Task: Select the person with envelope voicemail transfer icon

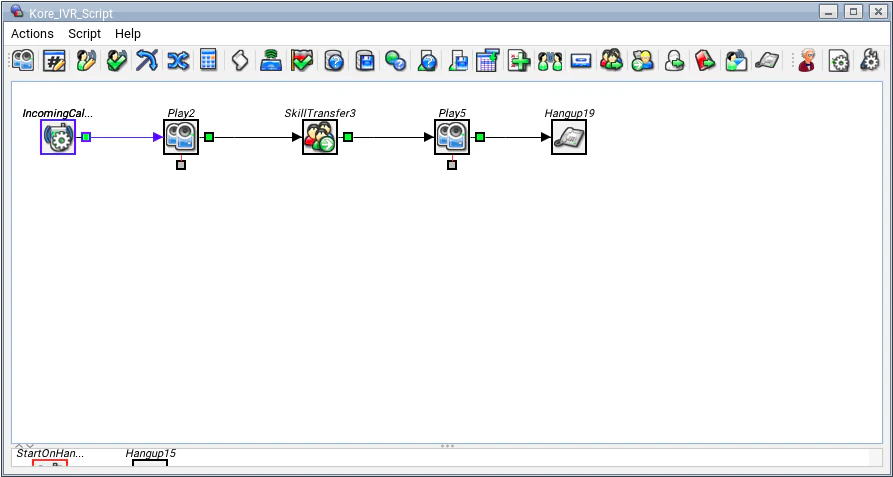Action: tap(736, 60)
